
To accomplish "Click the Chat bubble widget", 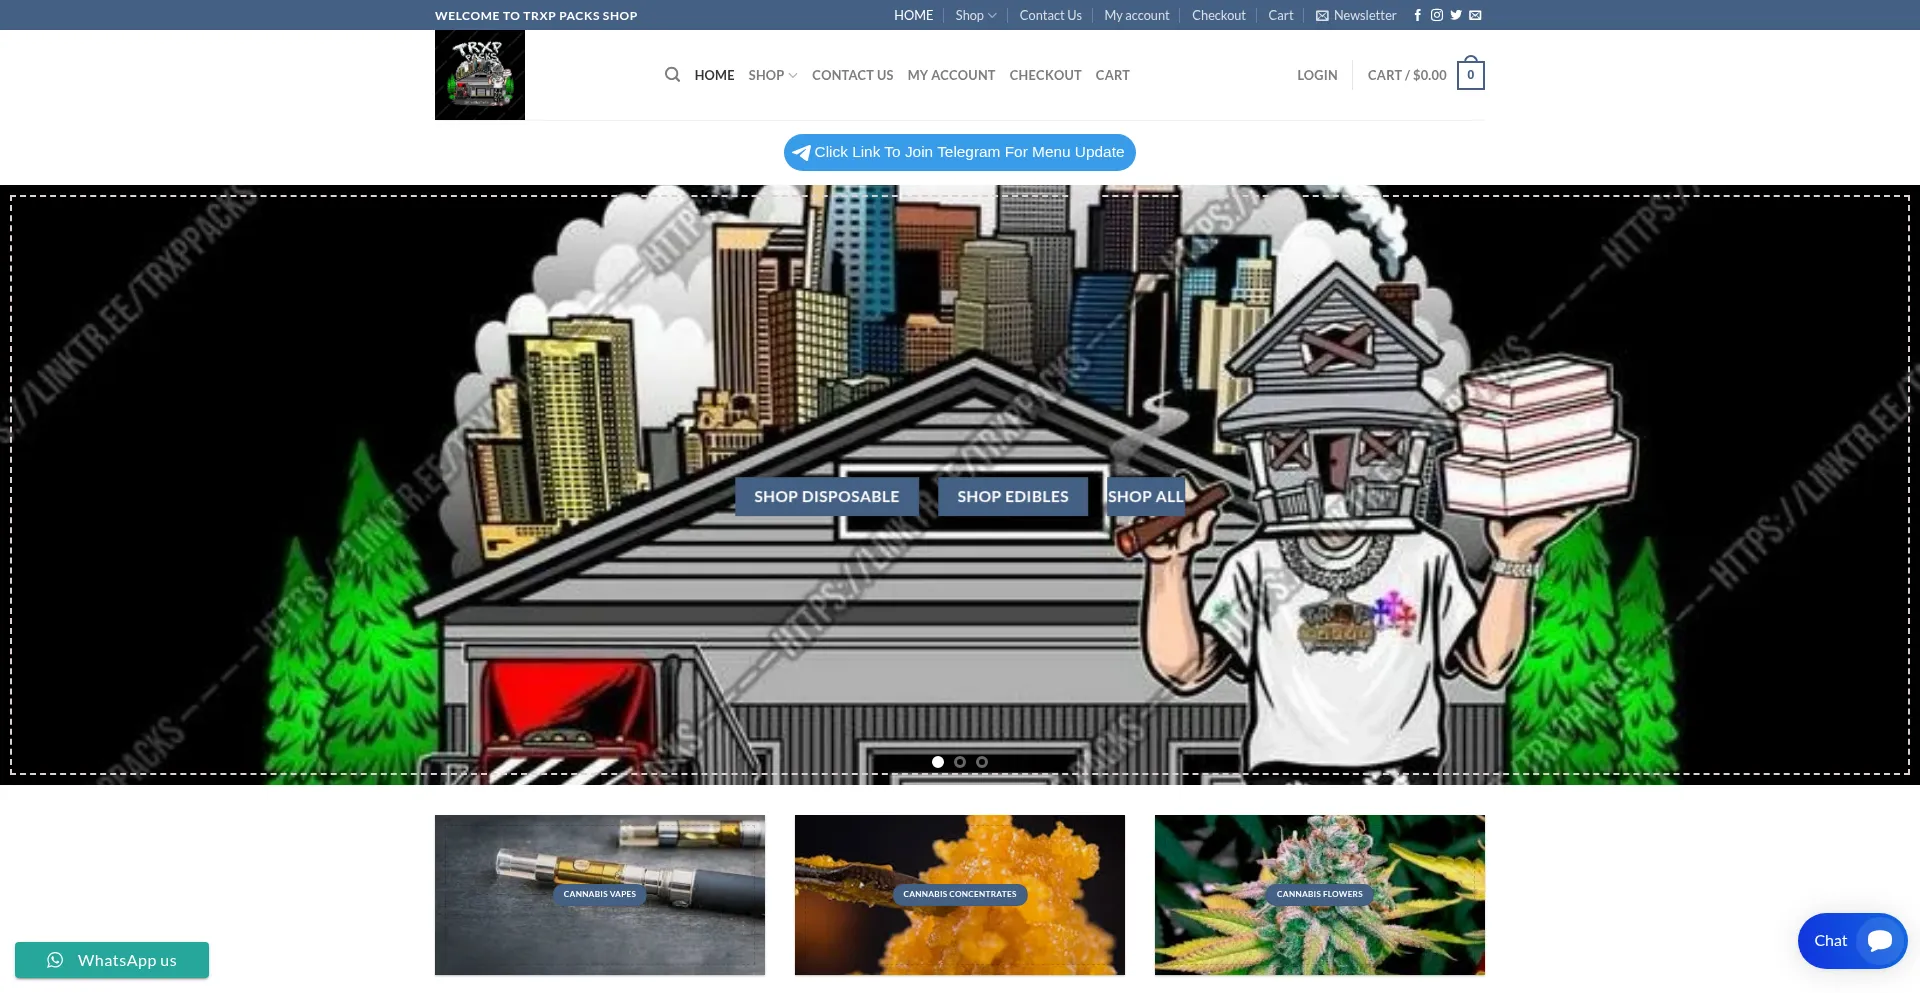I will (x=1852, y=941).
